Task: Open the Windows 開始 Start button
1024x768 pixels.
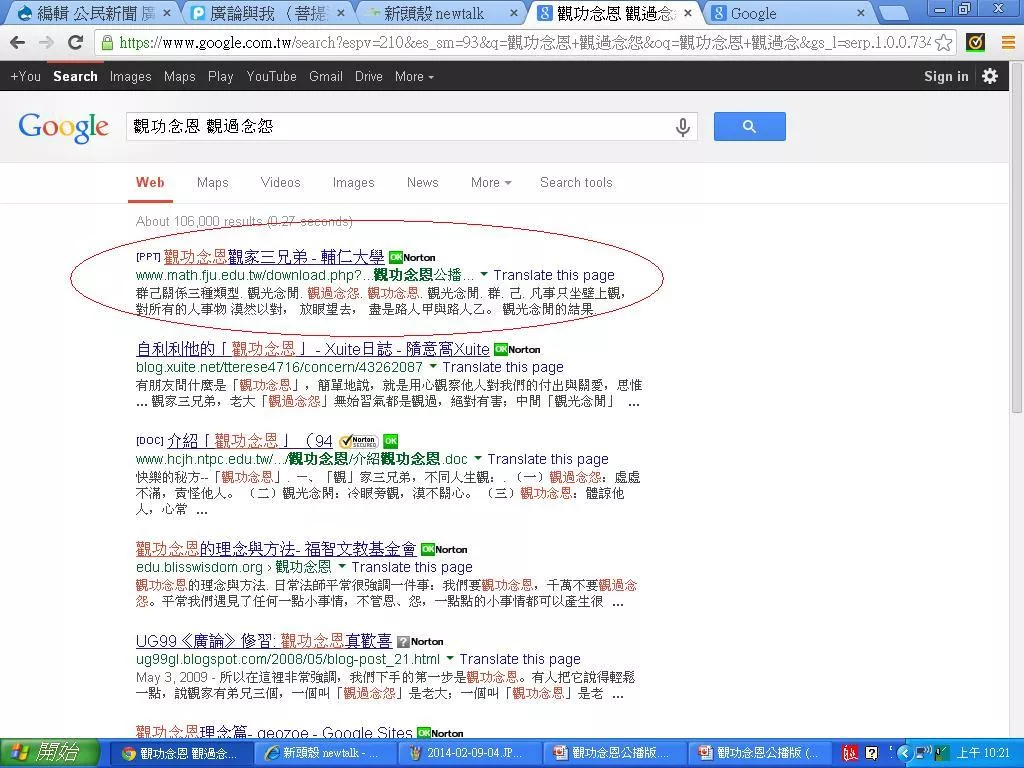Action: click(49, 753)
